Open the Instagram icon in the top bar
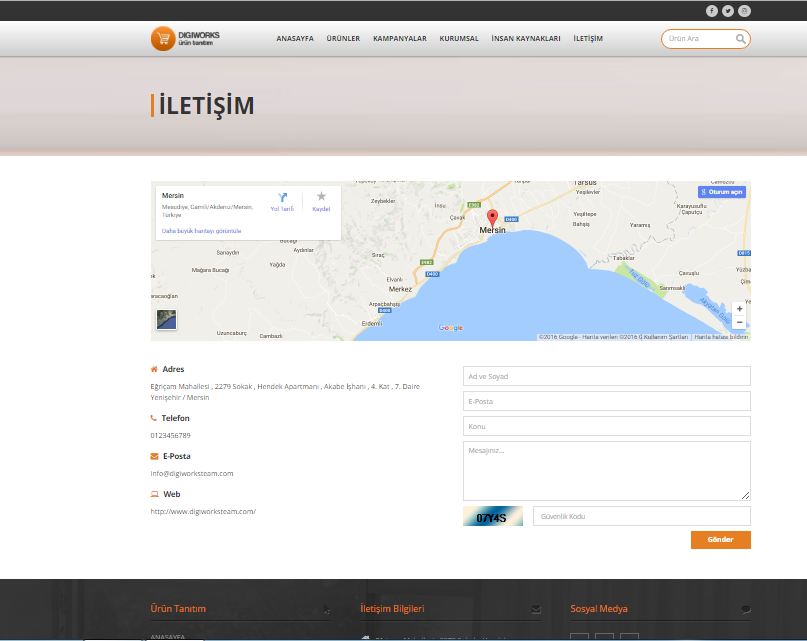 point(744,11)
